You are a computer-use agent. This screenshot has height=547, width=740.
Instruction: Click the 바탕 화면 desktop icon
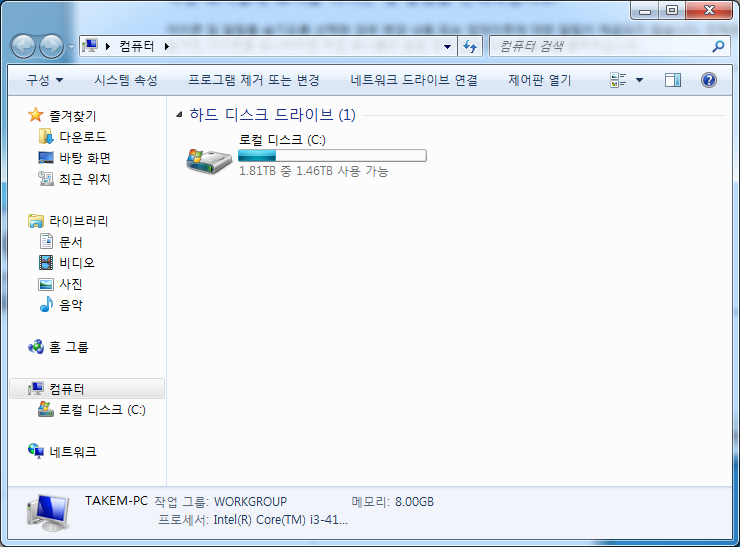46,158
